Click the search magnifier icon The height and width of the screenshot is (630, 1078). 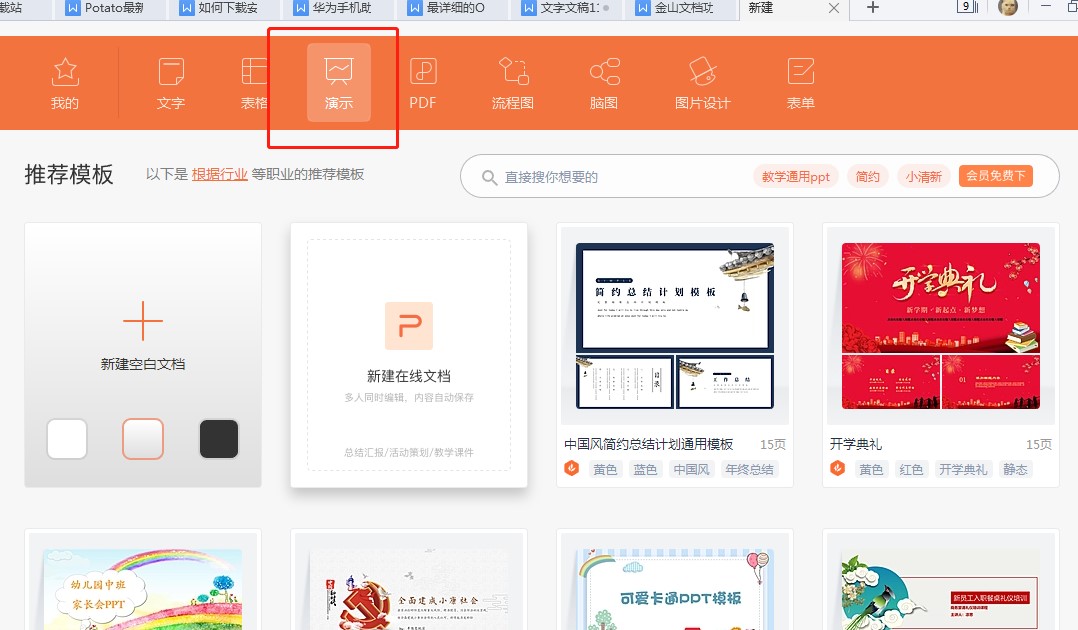490,177
